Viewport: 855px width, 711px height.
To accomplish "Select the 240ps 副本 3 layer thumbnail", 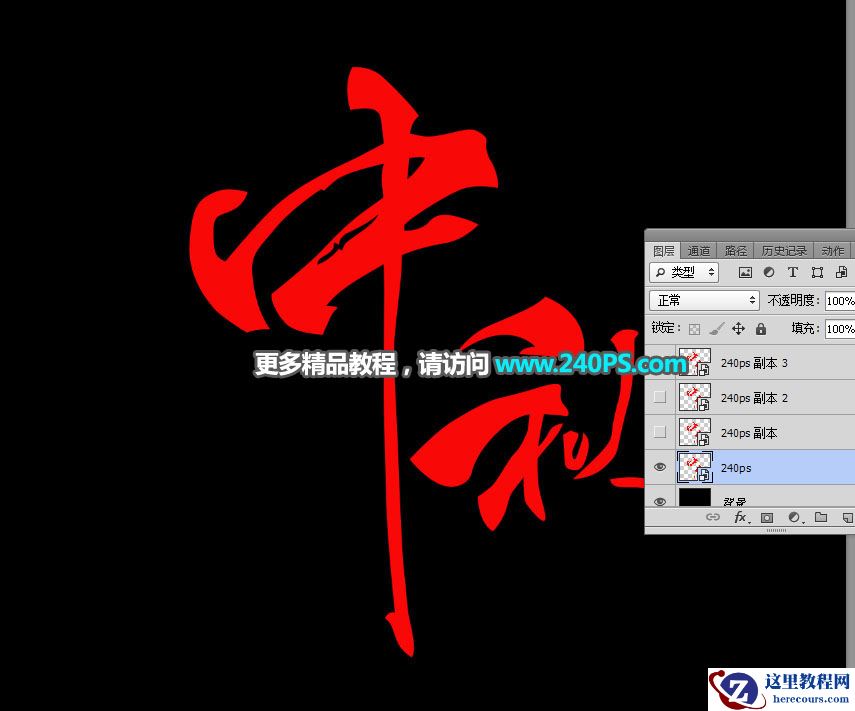I will (695, 362).
